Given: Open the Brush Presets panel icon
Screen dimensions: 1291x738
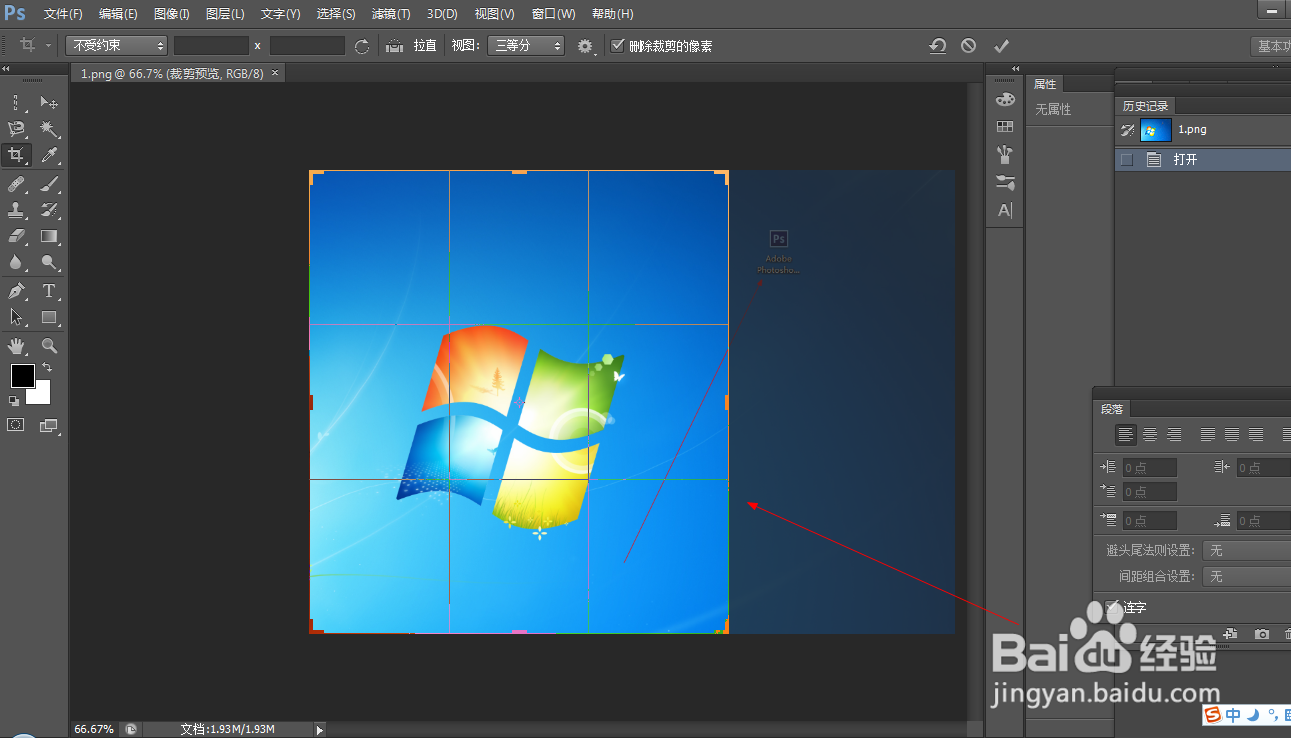Looking at the screenshot, I should (x=1005, y=155).
